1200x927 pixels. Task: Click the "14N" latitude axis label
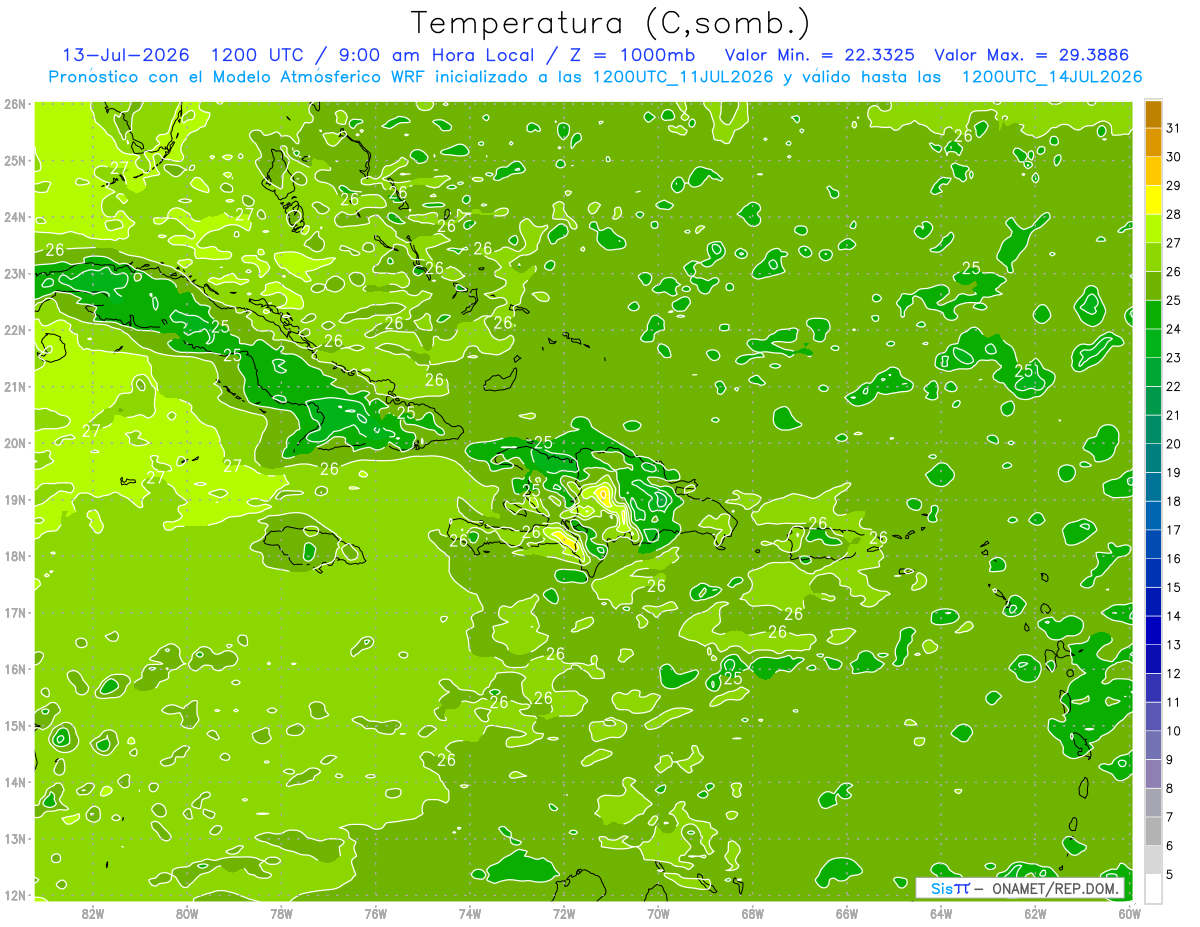tap(14, 782)
